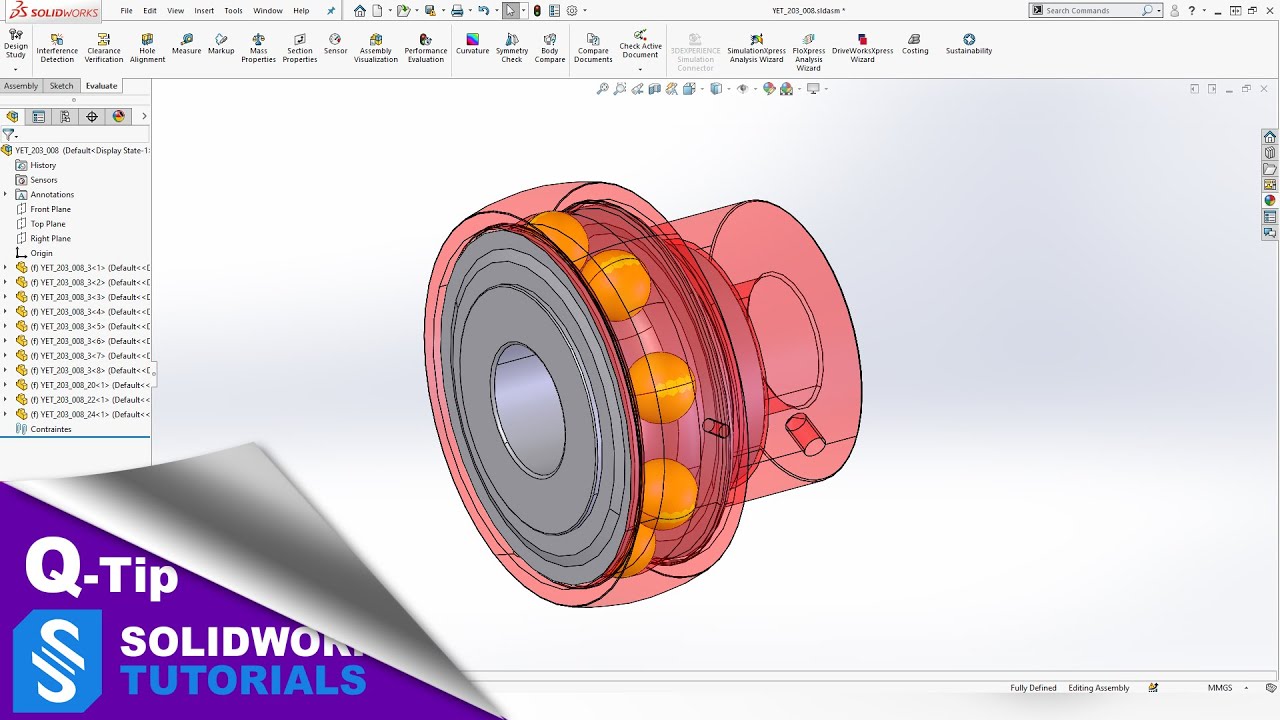This screenshot has height=720, width=1280.
Task: Select the History item in tree
Action: (x=36, y=165)
